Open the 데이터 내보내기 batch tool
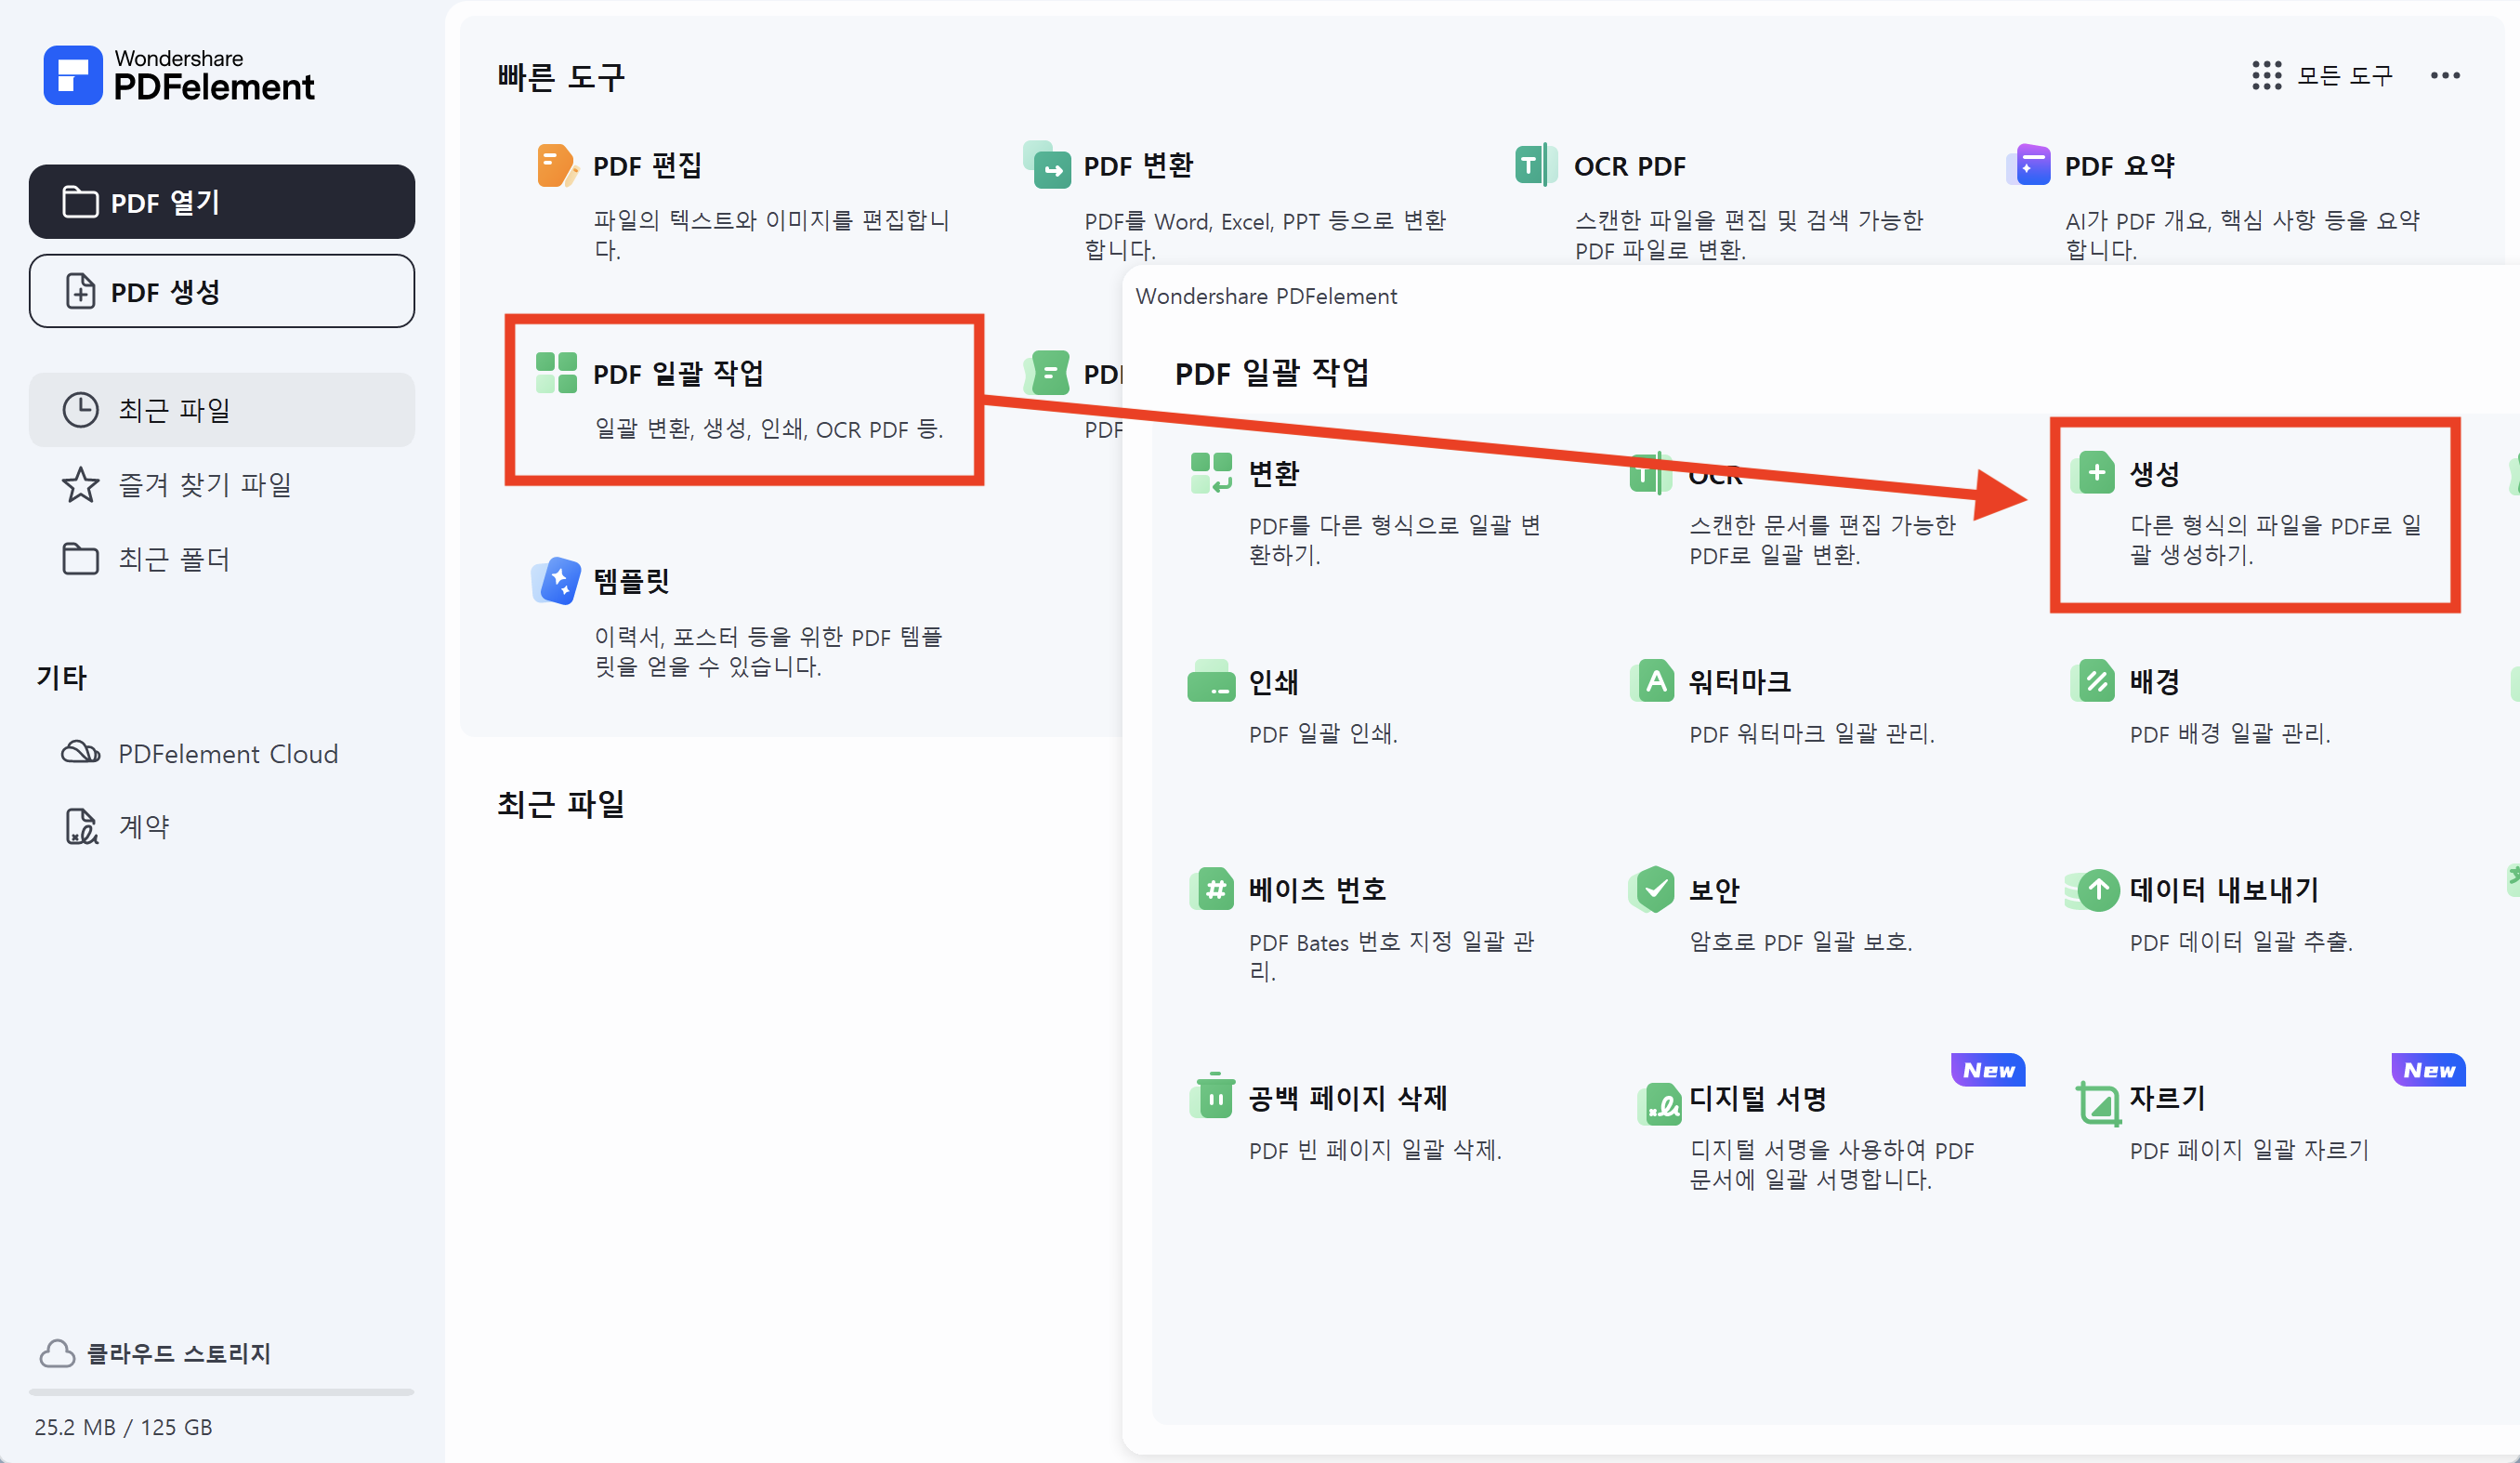Screen dimensions: 2520x1463 2223,889
